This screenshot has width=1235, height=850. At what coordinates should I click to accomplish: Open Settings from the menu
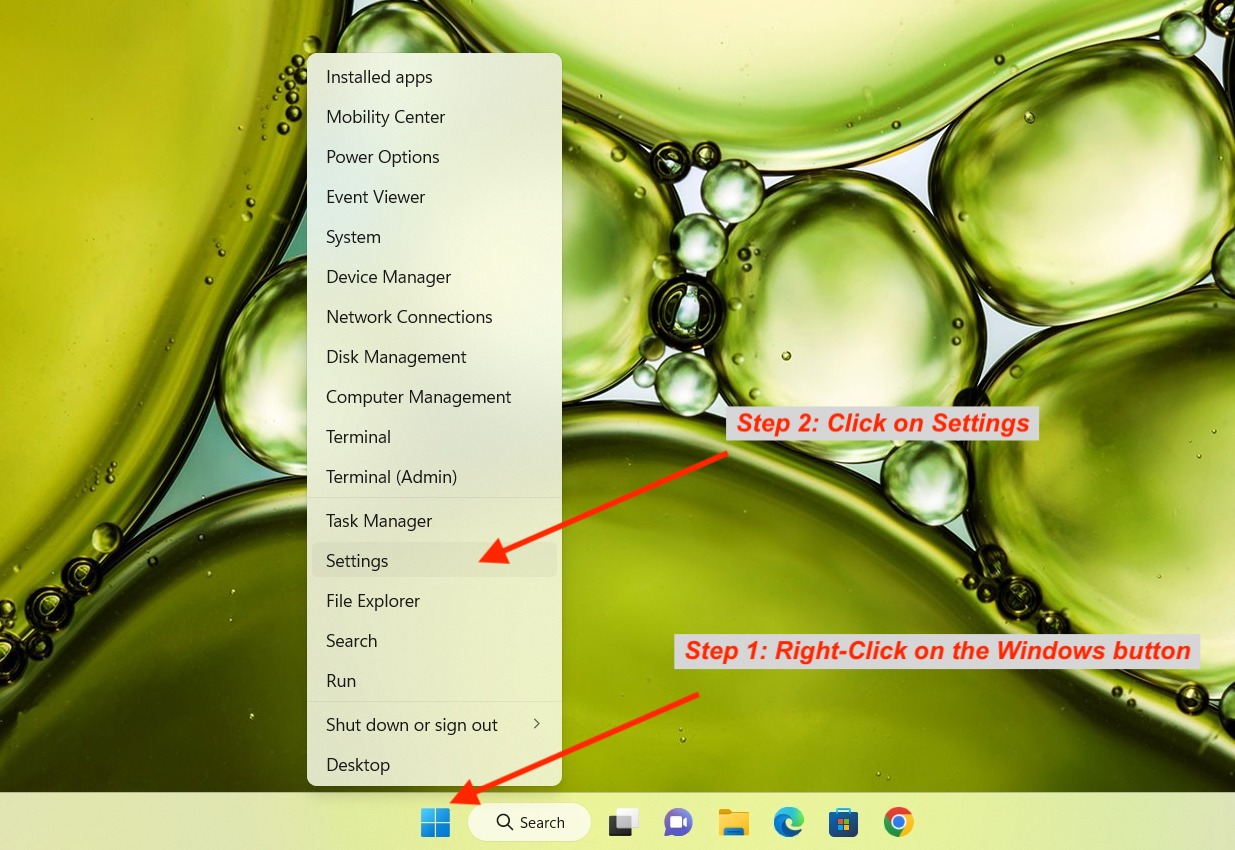pos(357,560)
